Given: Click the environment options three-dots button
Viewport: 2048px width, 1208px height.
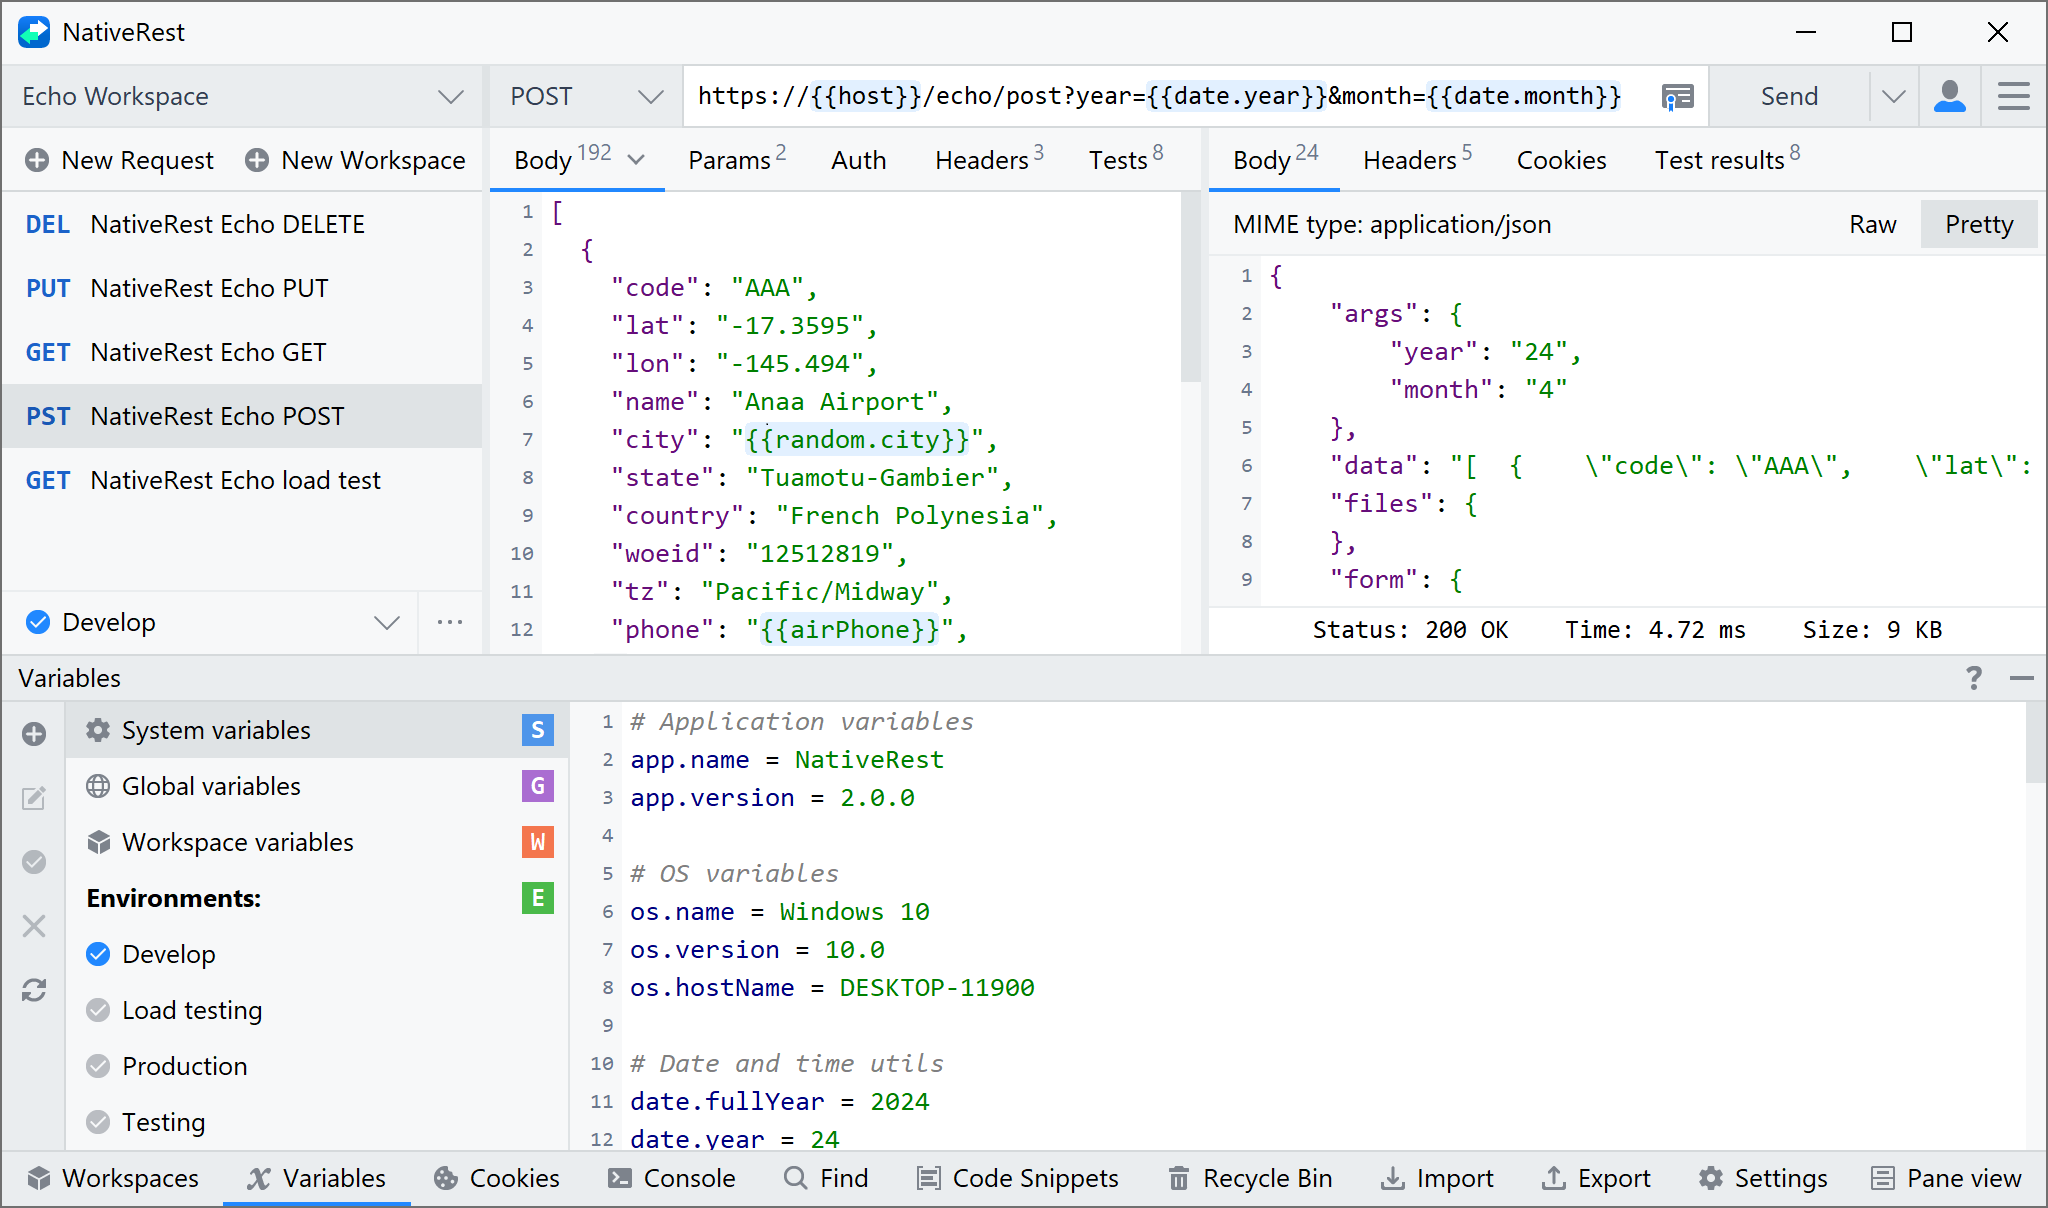Looking at the screenshot, I should [x=450, y=622].
